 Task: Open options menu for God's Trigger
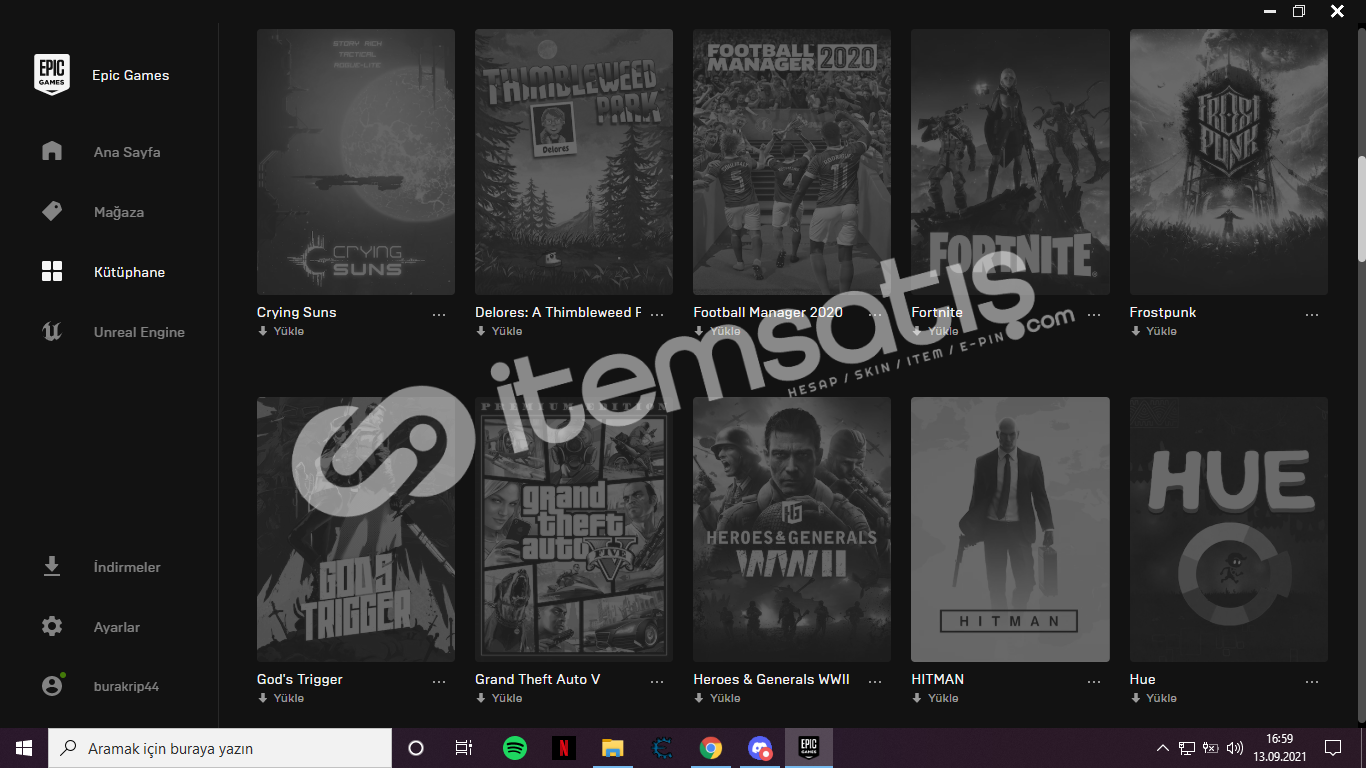point(439,680)
